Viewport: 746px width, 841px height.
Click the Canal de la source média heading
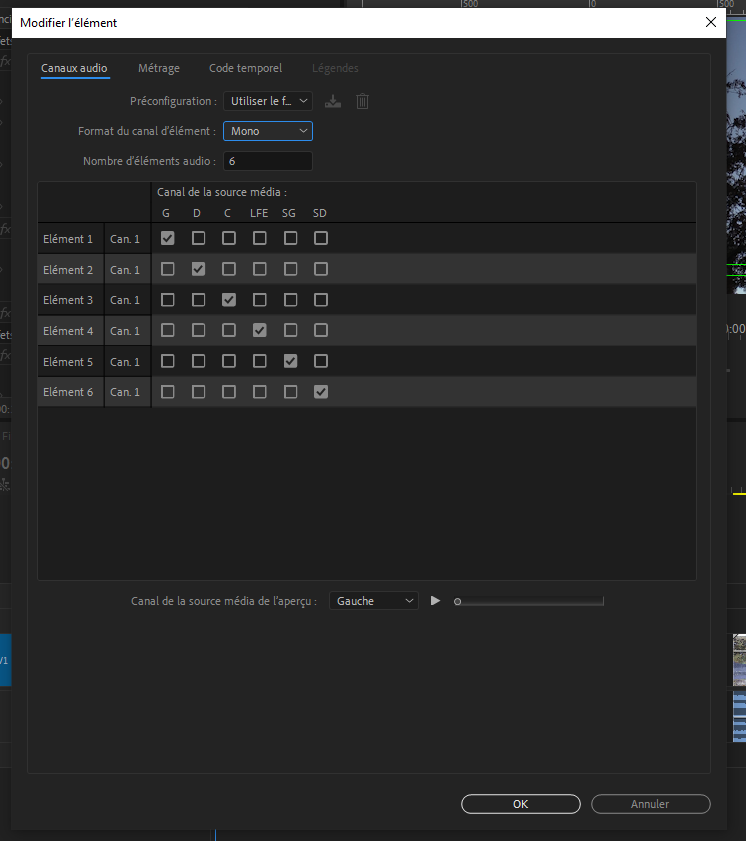point(221,192)
